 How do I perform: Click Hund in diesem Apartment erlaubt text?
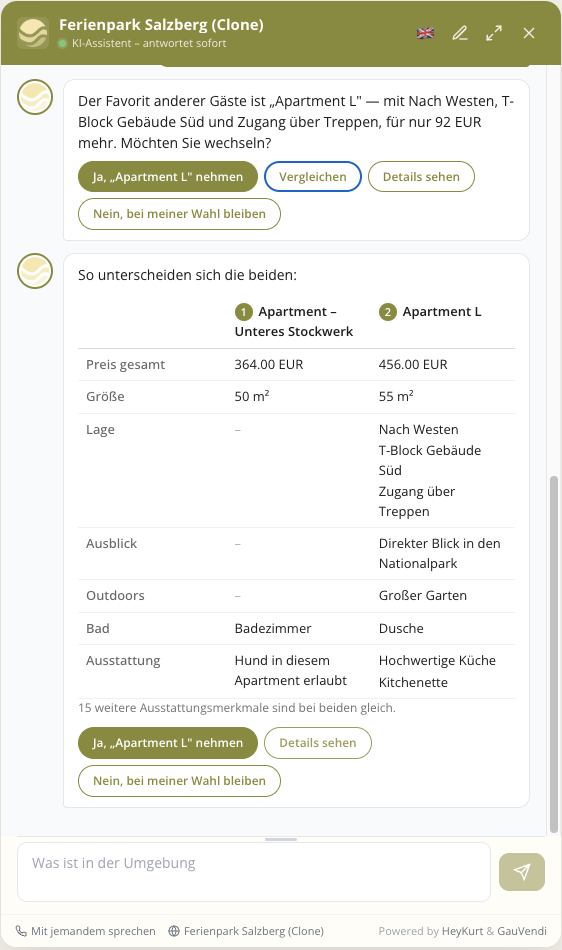[291, 671]
